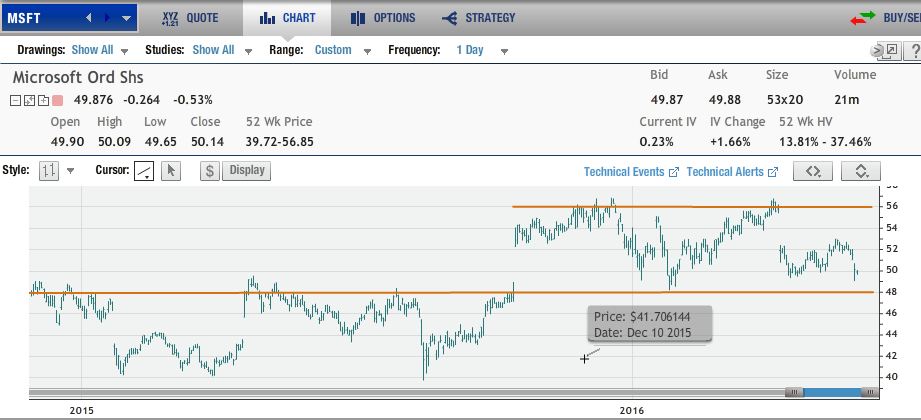Click the horizontal zoom arrows button
This screenshot has width=921, height=420.
813,172
